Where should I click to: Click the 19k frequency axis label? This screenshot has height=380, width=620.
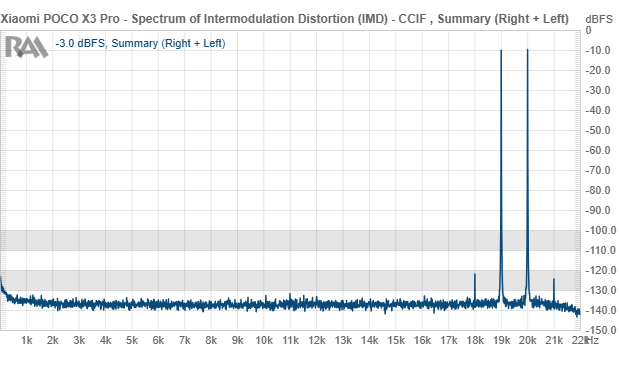click(x=501, y=340)
